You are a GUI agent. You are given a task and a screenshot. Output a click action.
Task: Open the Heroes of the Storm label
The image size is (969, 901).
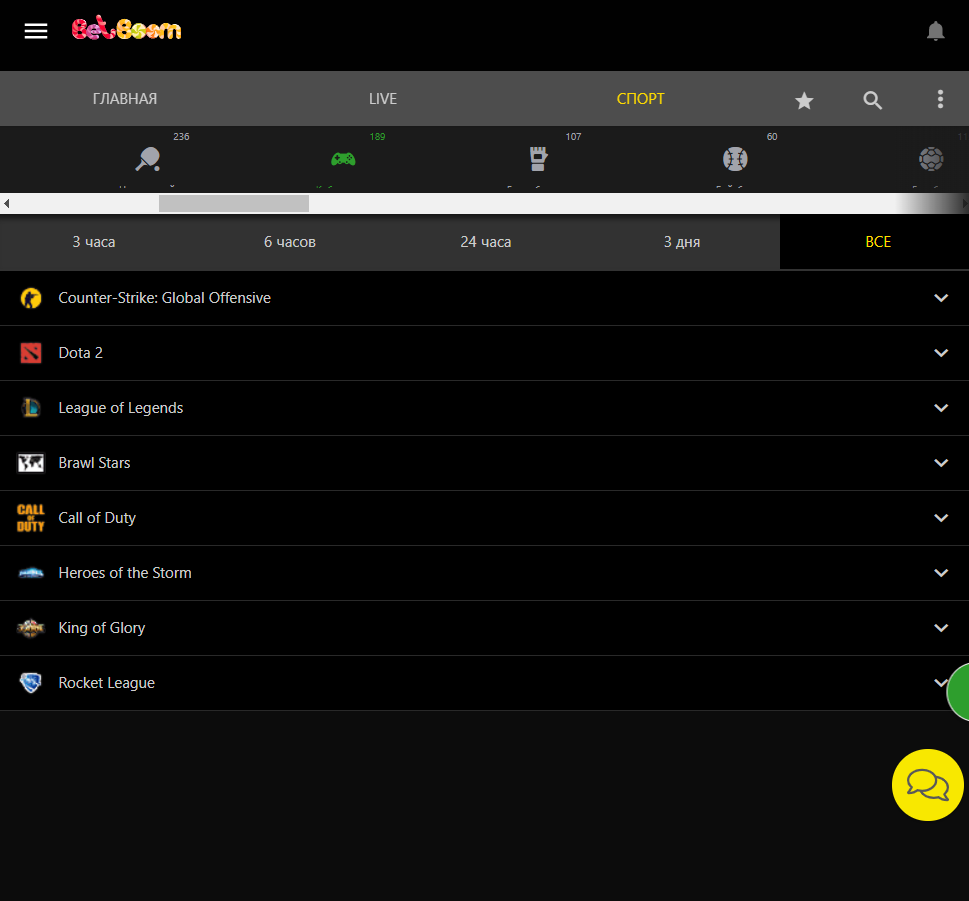point(125,573)
